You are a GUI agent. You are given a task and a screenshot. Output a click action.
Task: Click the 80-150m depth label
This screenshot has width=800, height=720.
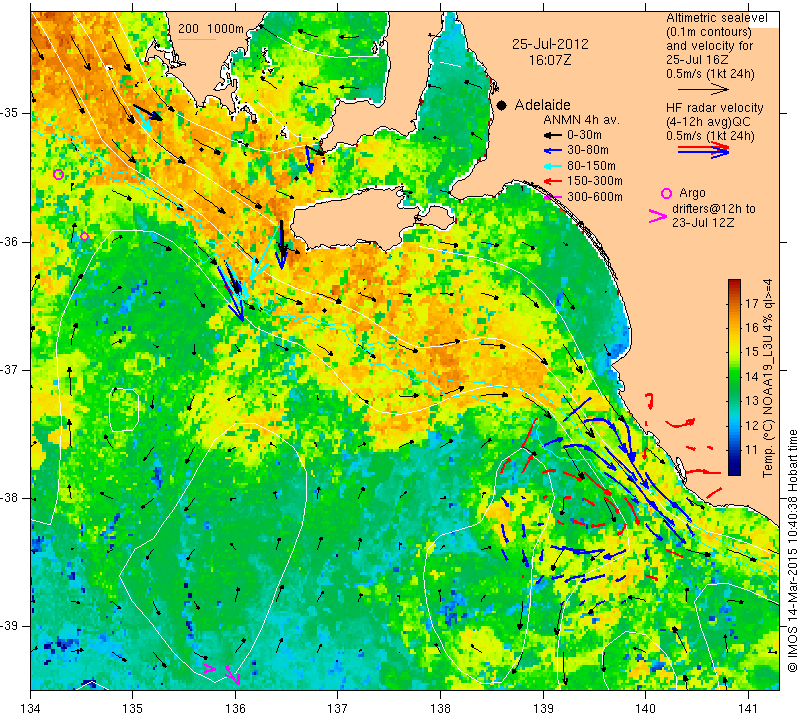click(x=591, y=166)
